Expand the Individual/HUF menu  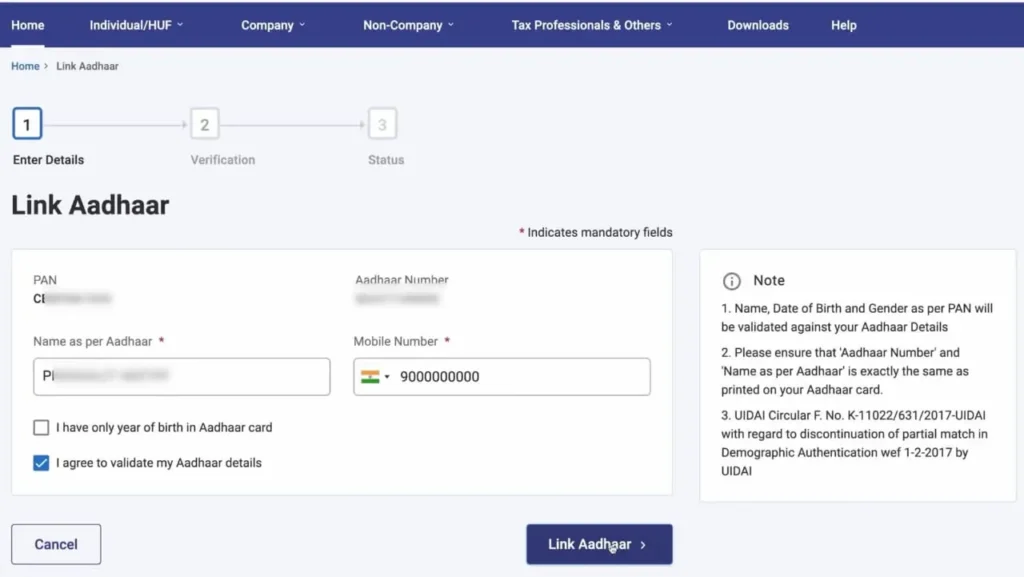click(136, 25)
